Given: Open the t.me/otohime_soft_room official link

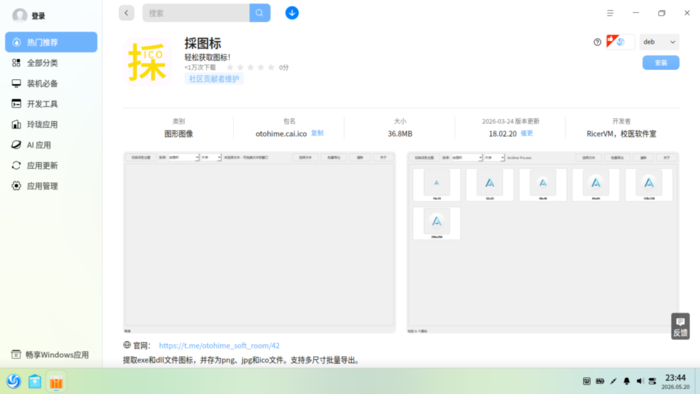Looking at the screenshot, I should point(219,345).
